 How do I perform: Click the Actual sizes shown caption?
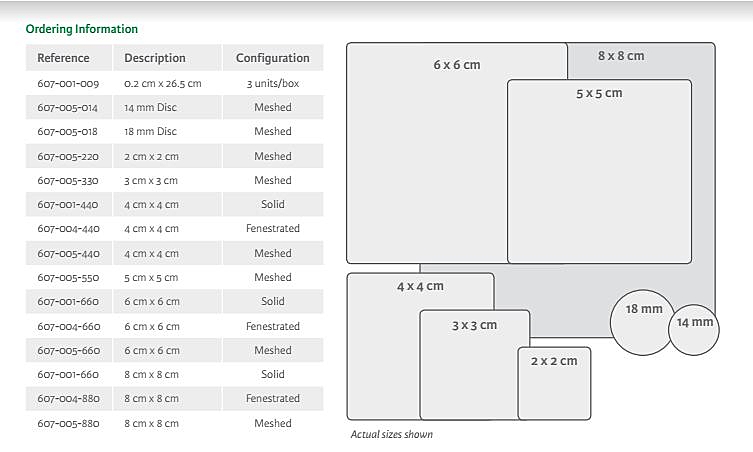coord(392,435)
